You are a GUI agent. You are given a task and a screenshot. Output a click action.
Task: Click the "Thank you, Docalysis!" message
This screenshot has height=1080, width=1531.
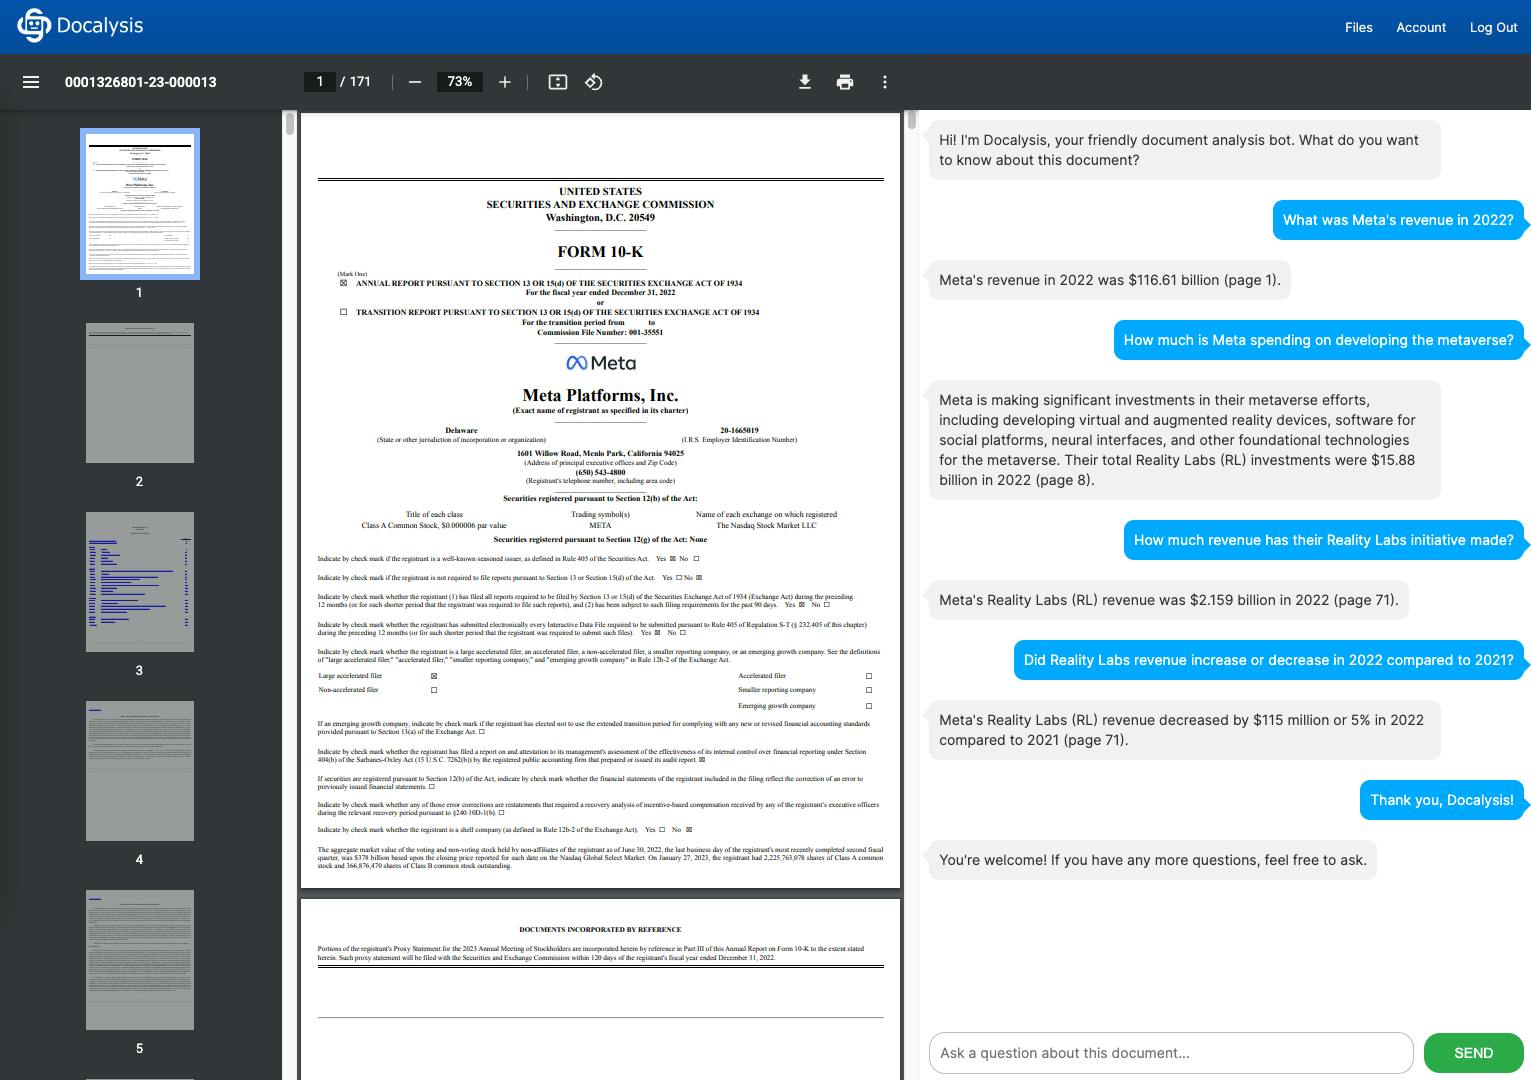(x=1441, y=800)
